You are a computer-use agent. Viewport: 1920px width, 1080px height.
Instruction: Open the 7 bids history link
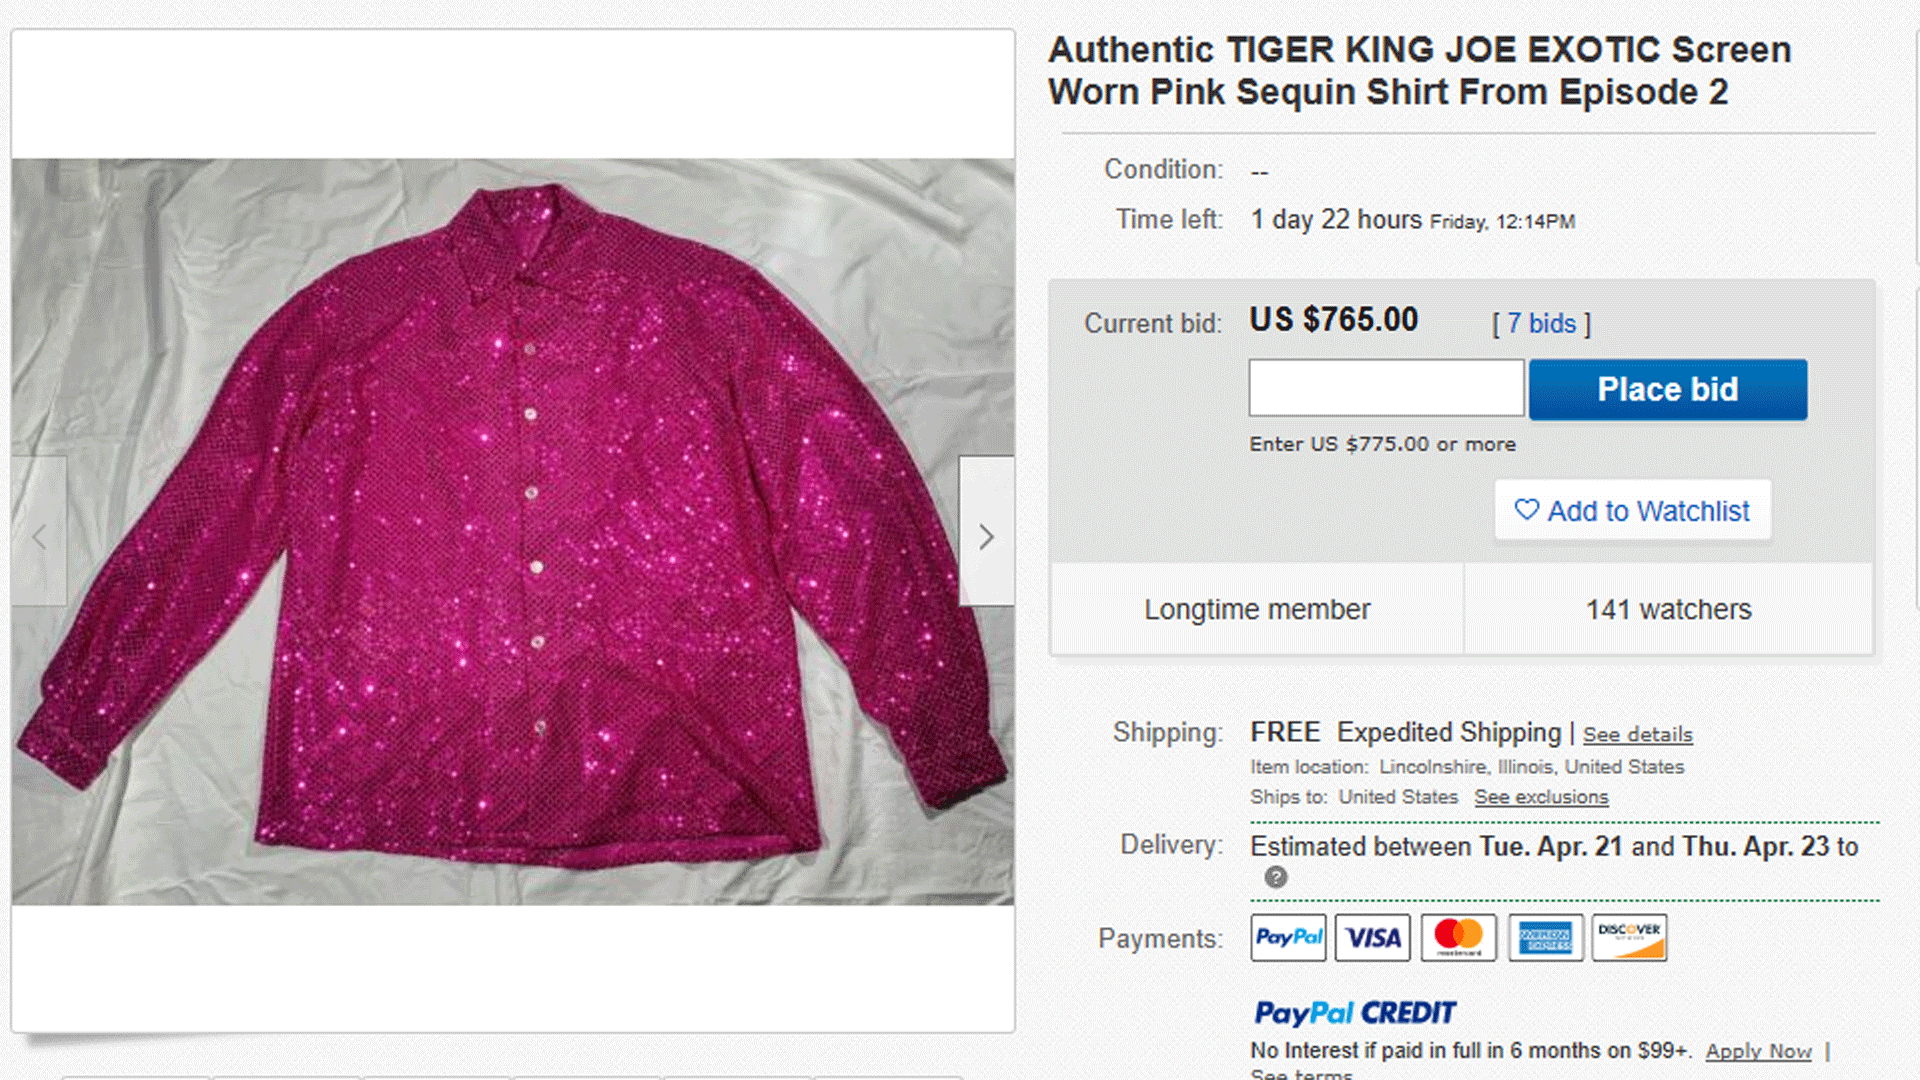pyautogui.click(x=1541, y=324)
